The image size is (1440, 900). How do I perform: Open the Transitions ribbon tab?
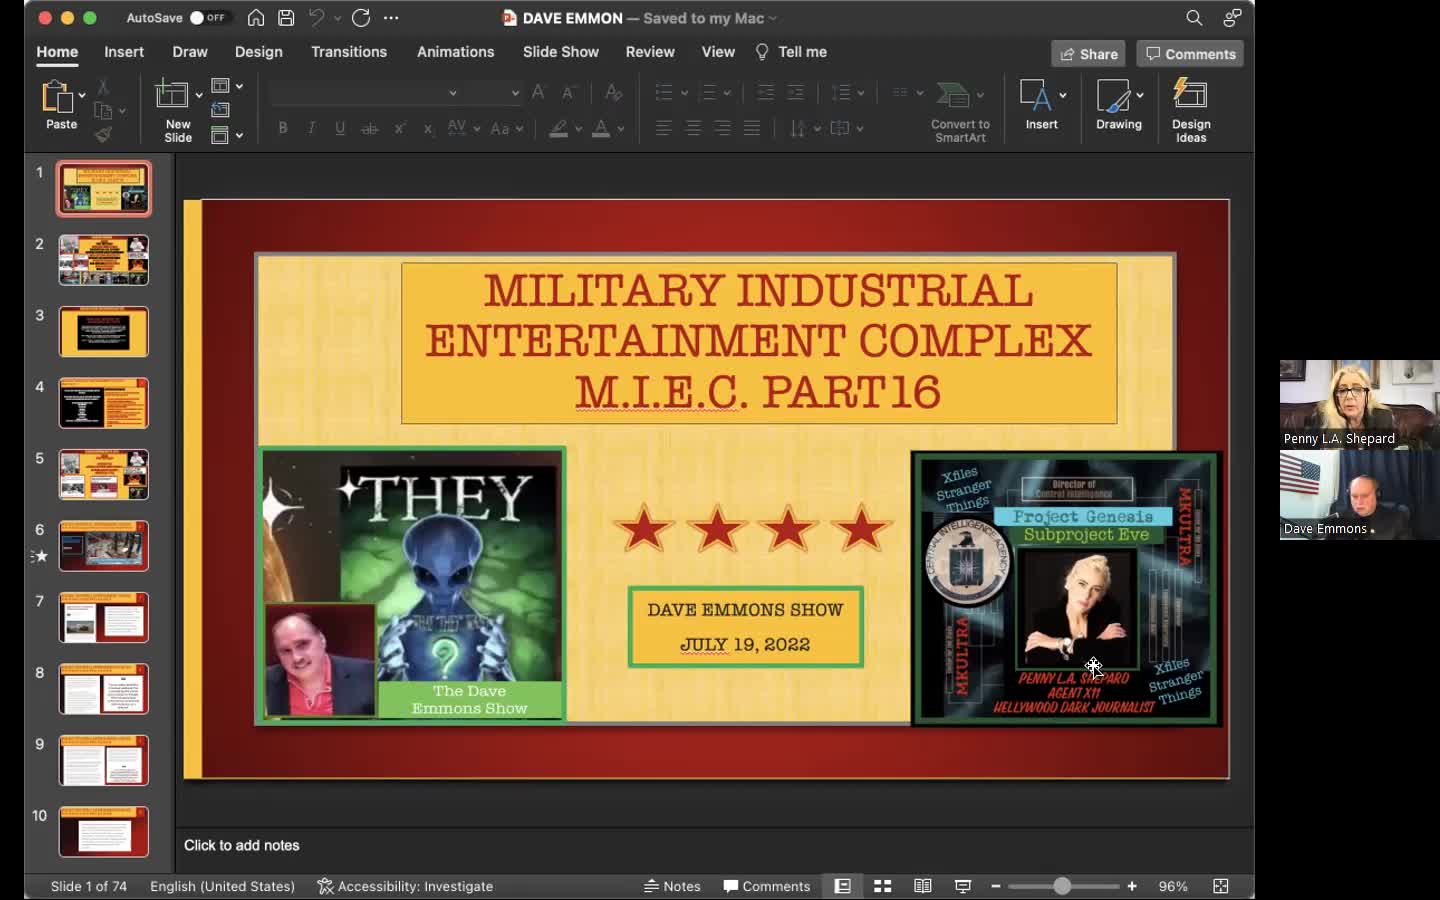349,52
